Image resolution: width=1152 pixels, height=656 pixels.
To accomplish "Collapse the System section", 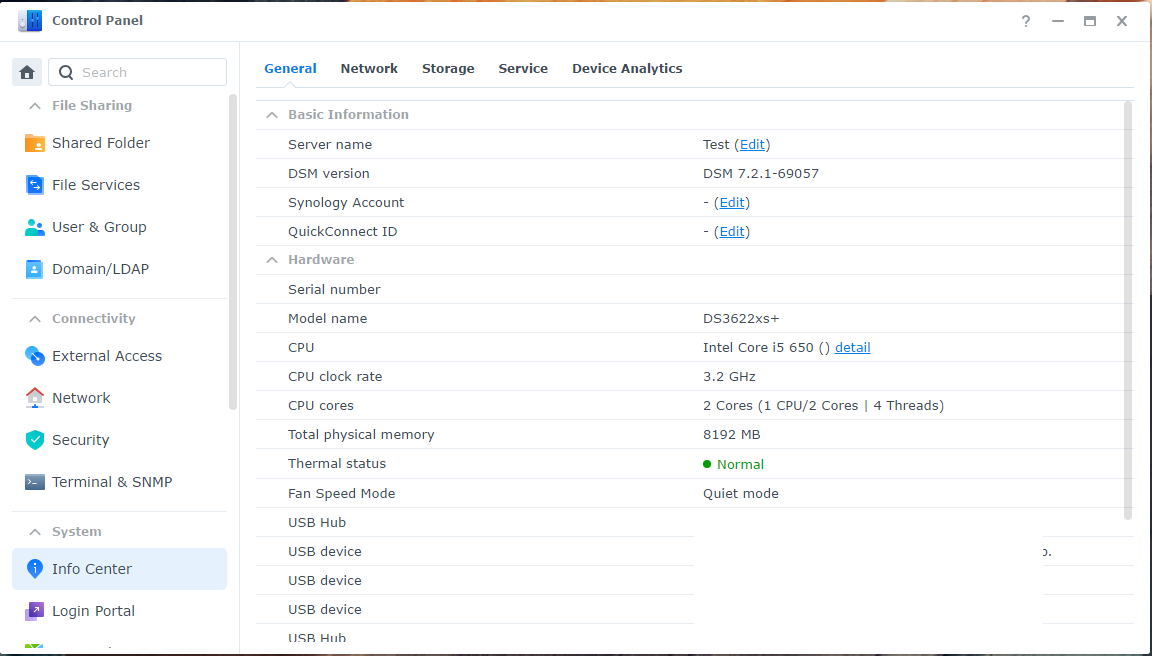I will pos(35,532).
